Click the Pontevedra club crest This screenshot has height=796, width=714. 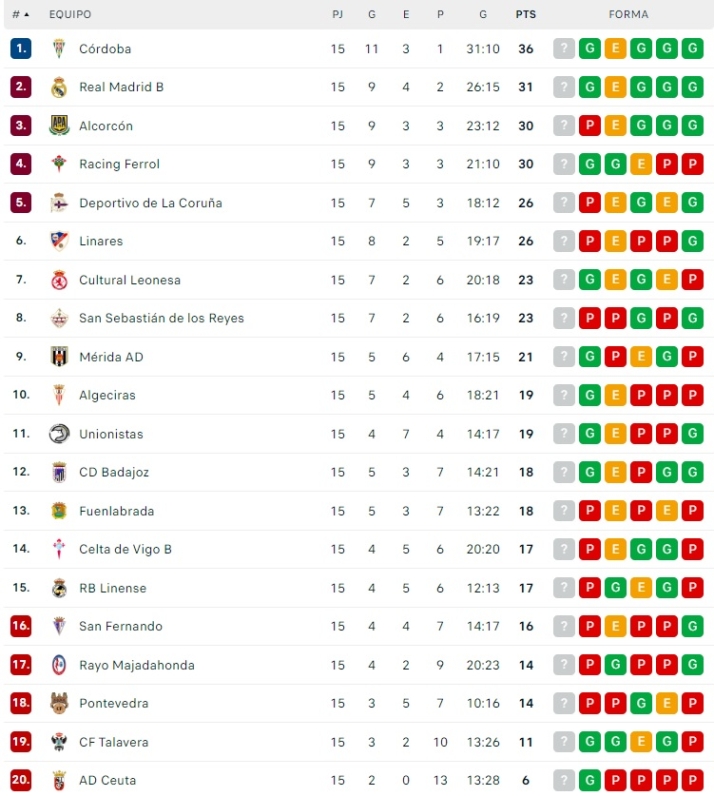click(58, 703)
